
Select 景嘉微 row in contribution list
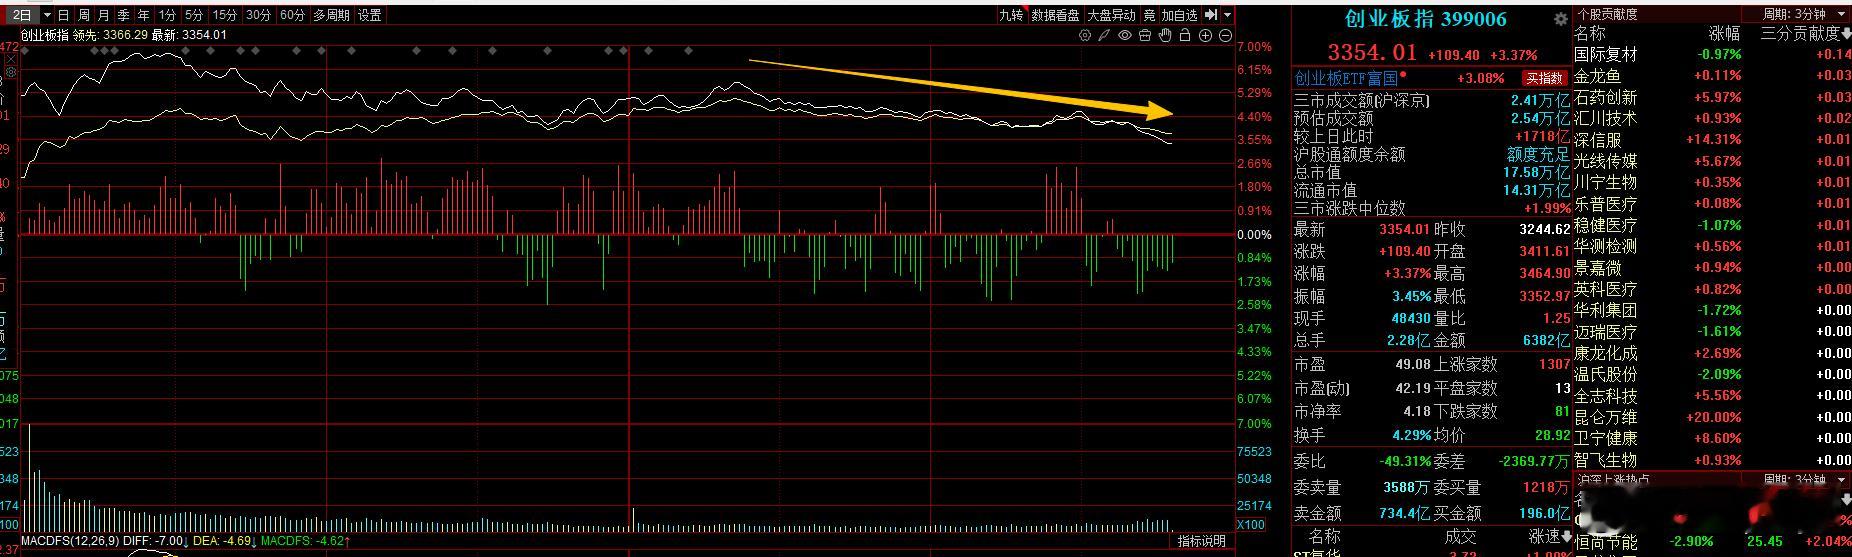point(1712,268)
